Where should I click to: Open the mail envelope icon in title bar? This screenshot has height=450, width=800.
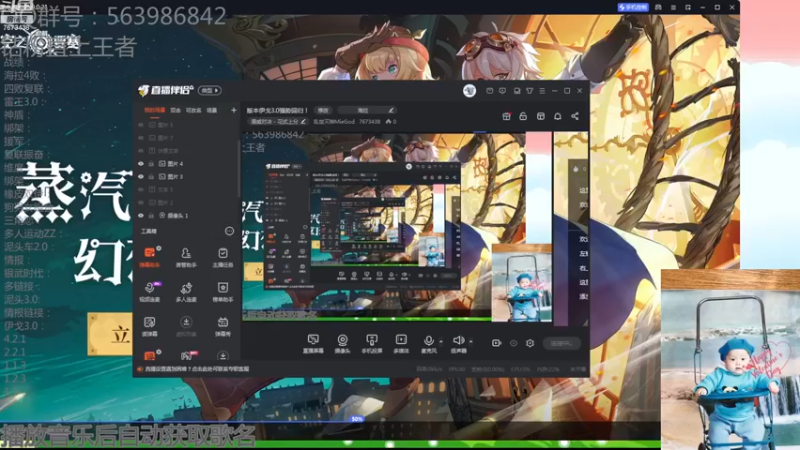(x=489, y=91)
